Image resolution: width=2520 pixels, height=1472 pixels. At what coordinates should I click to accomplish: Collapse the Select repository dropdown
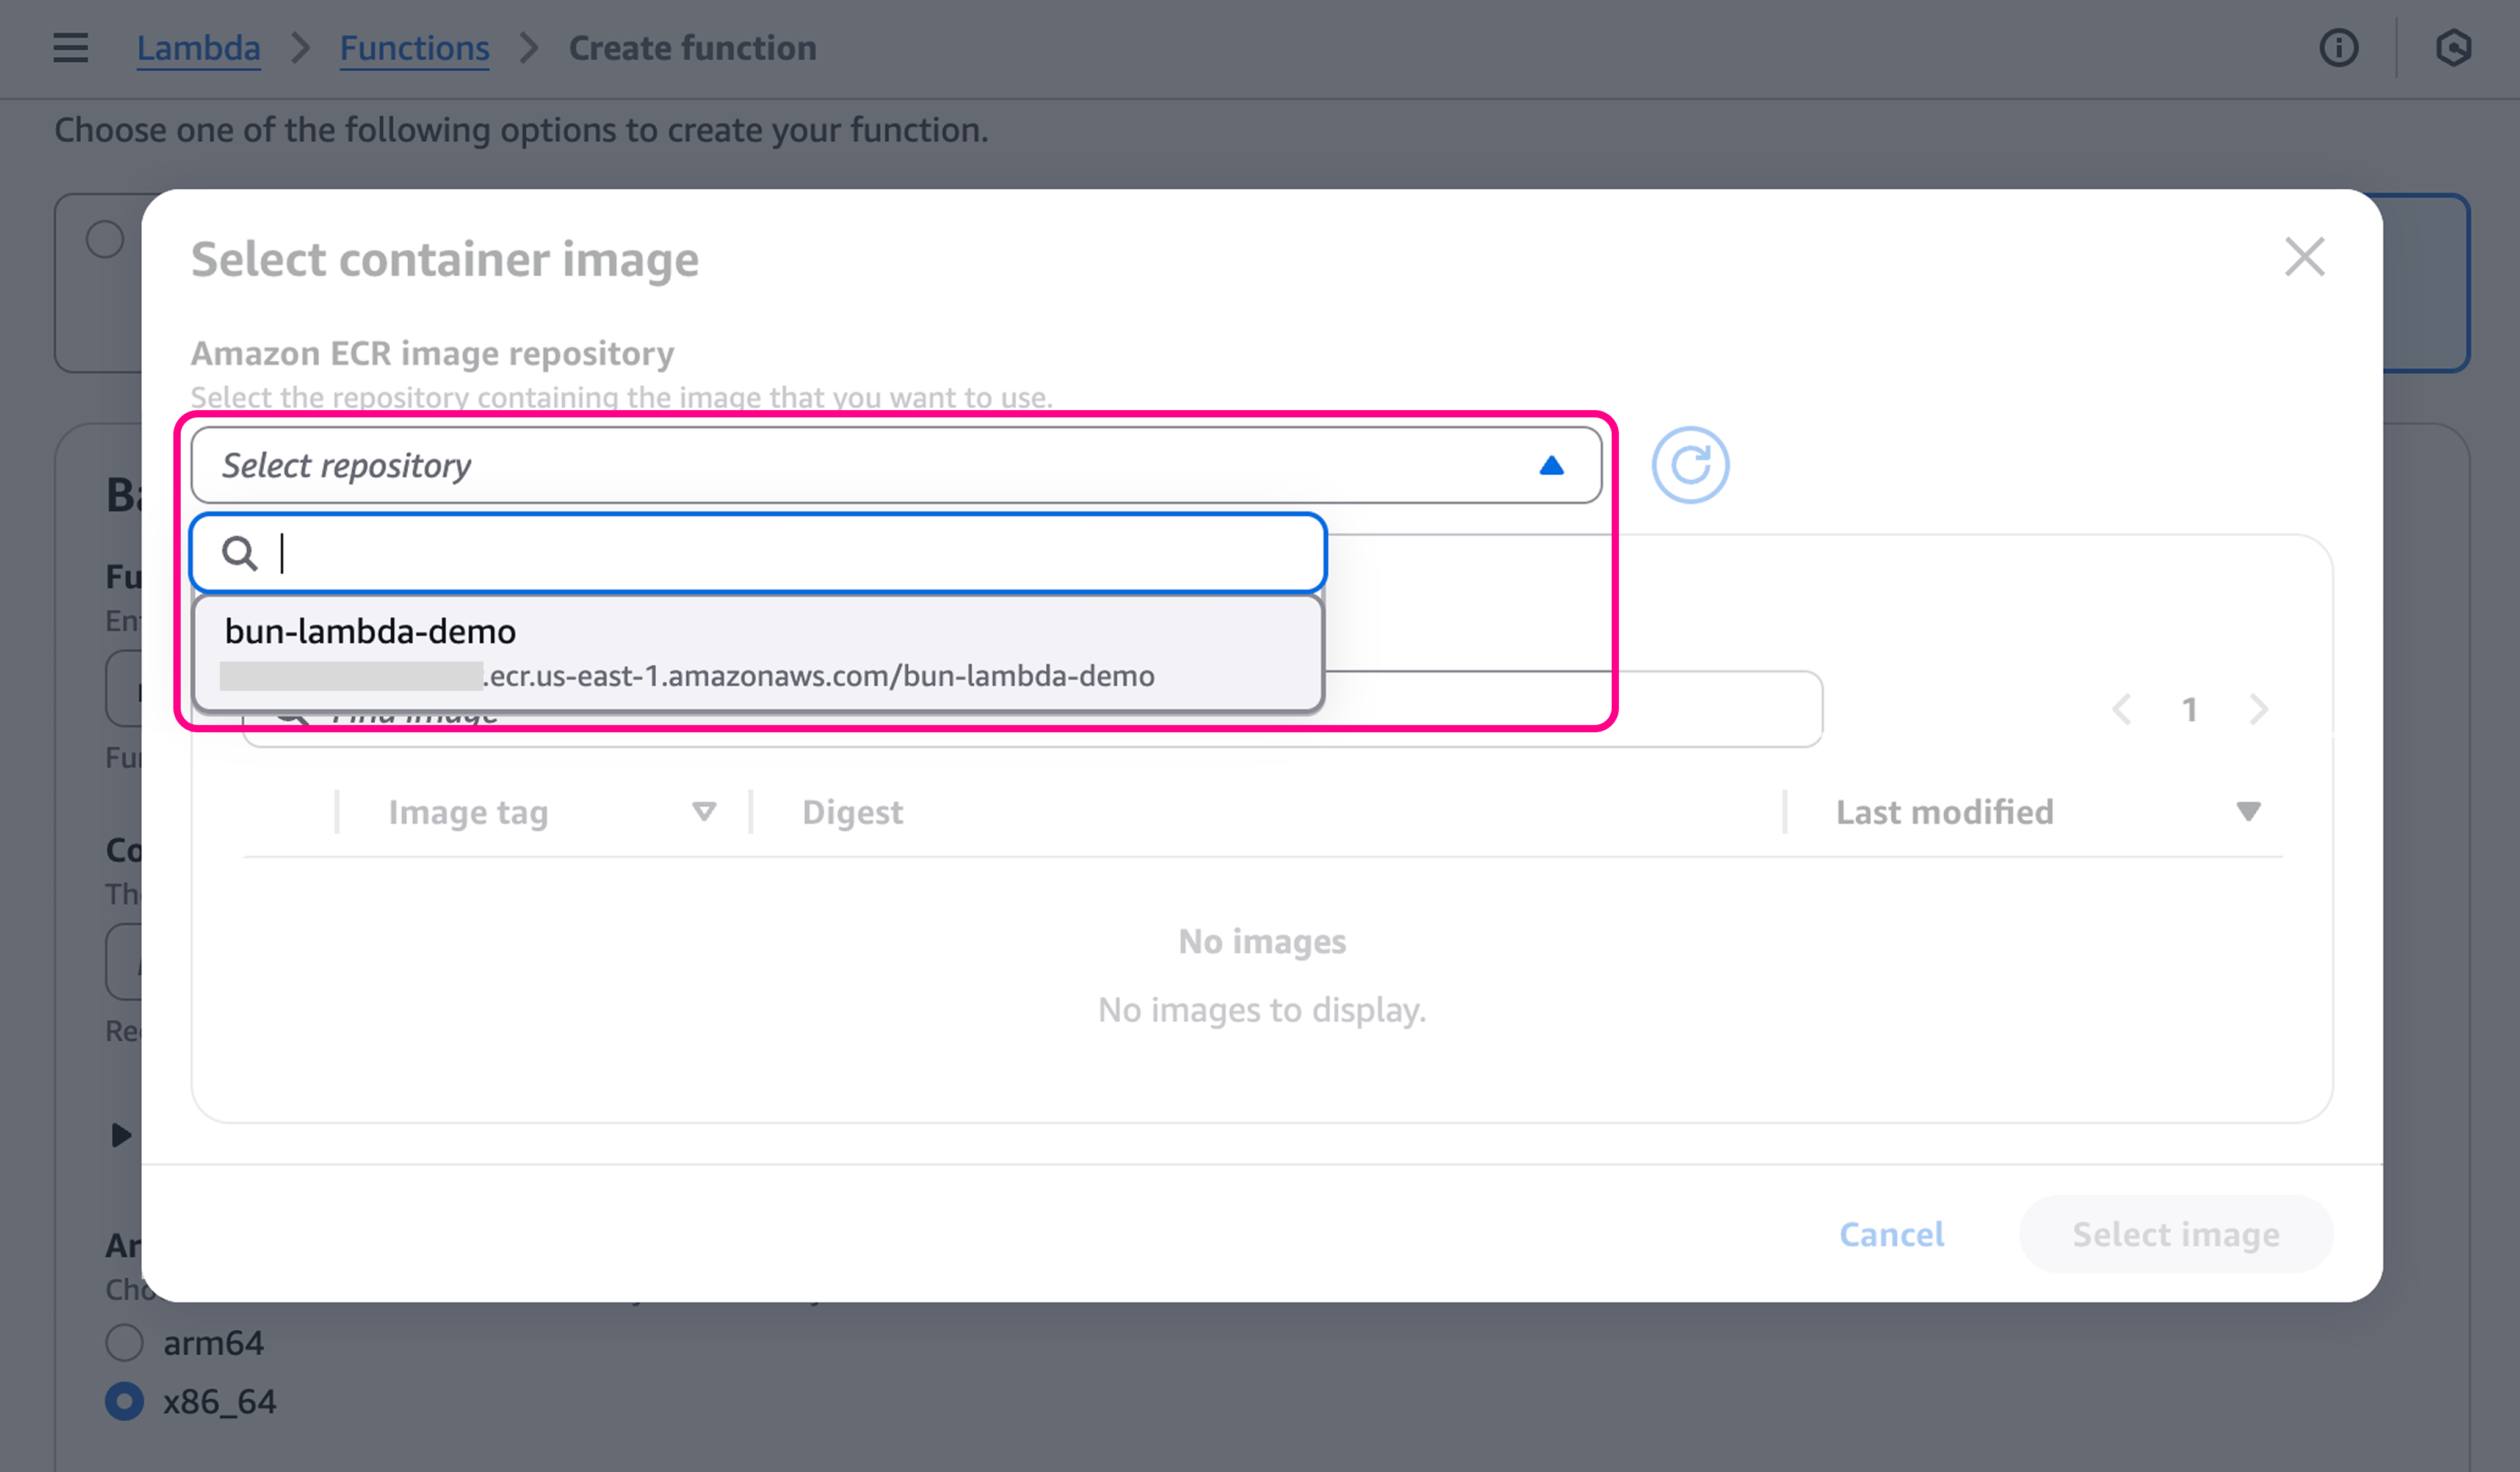click(x=1551, y=464)
